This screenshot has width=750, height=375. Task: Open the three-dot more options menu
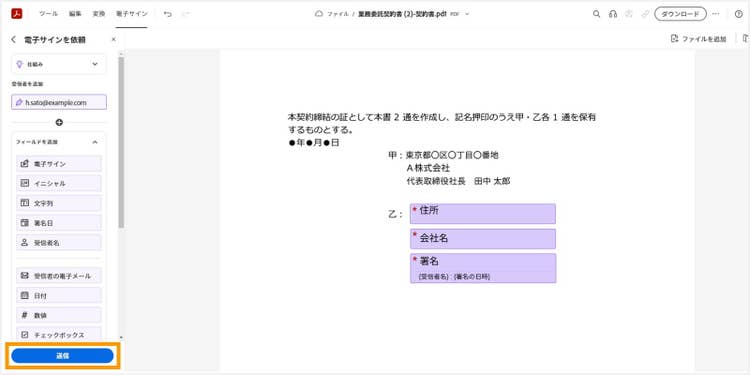click(716, 14)
